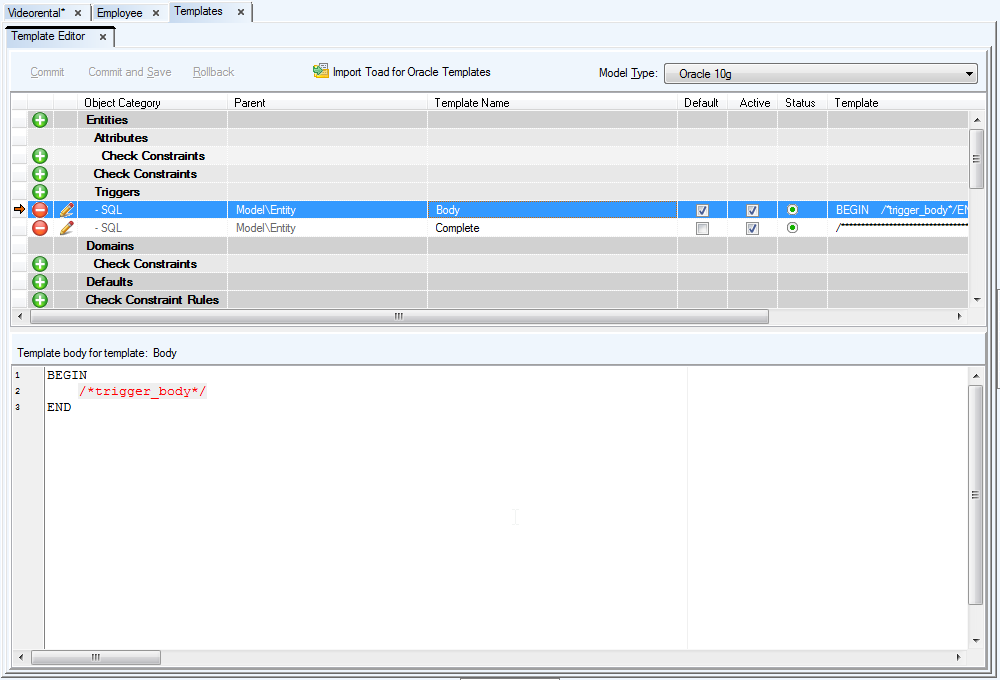Delete the Body SQL template row
1000x680 pixels.
coord(40,209)
